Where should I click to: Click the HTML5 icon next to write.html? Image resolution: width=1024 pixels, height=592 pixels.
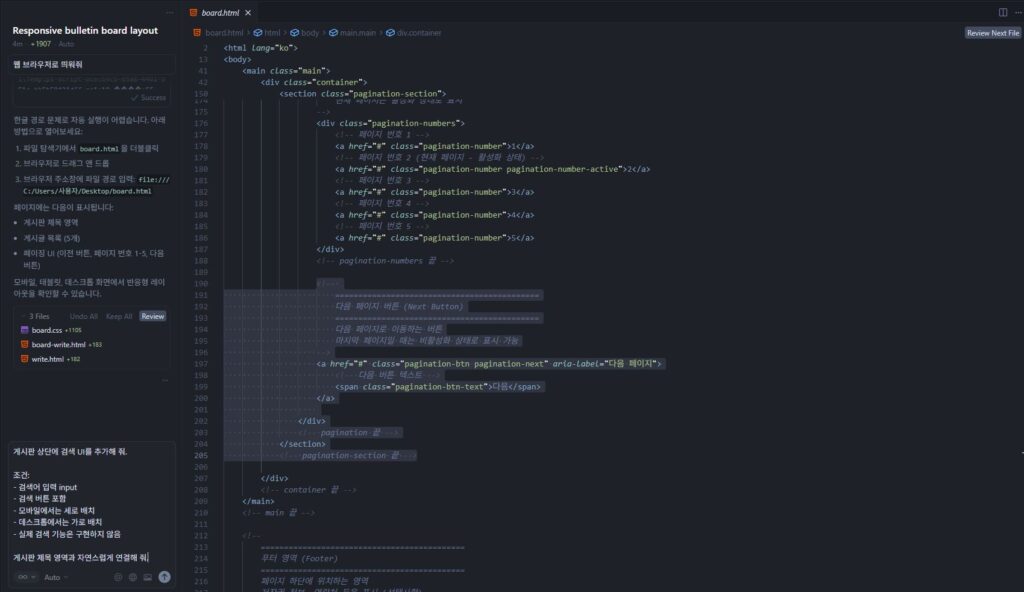coord(26,357)
